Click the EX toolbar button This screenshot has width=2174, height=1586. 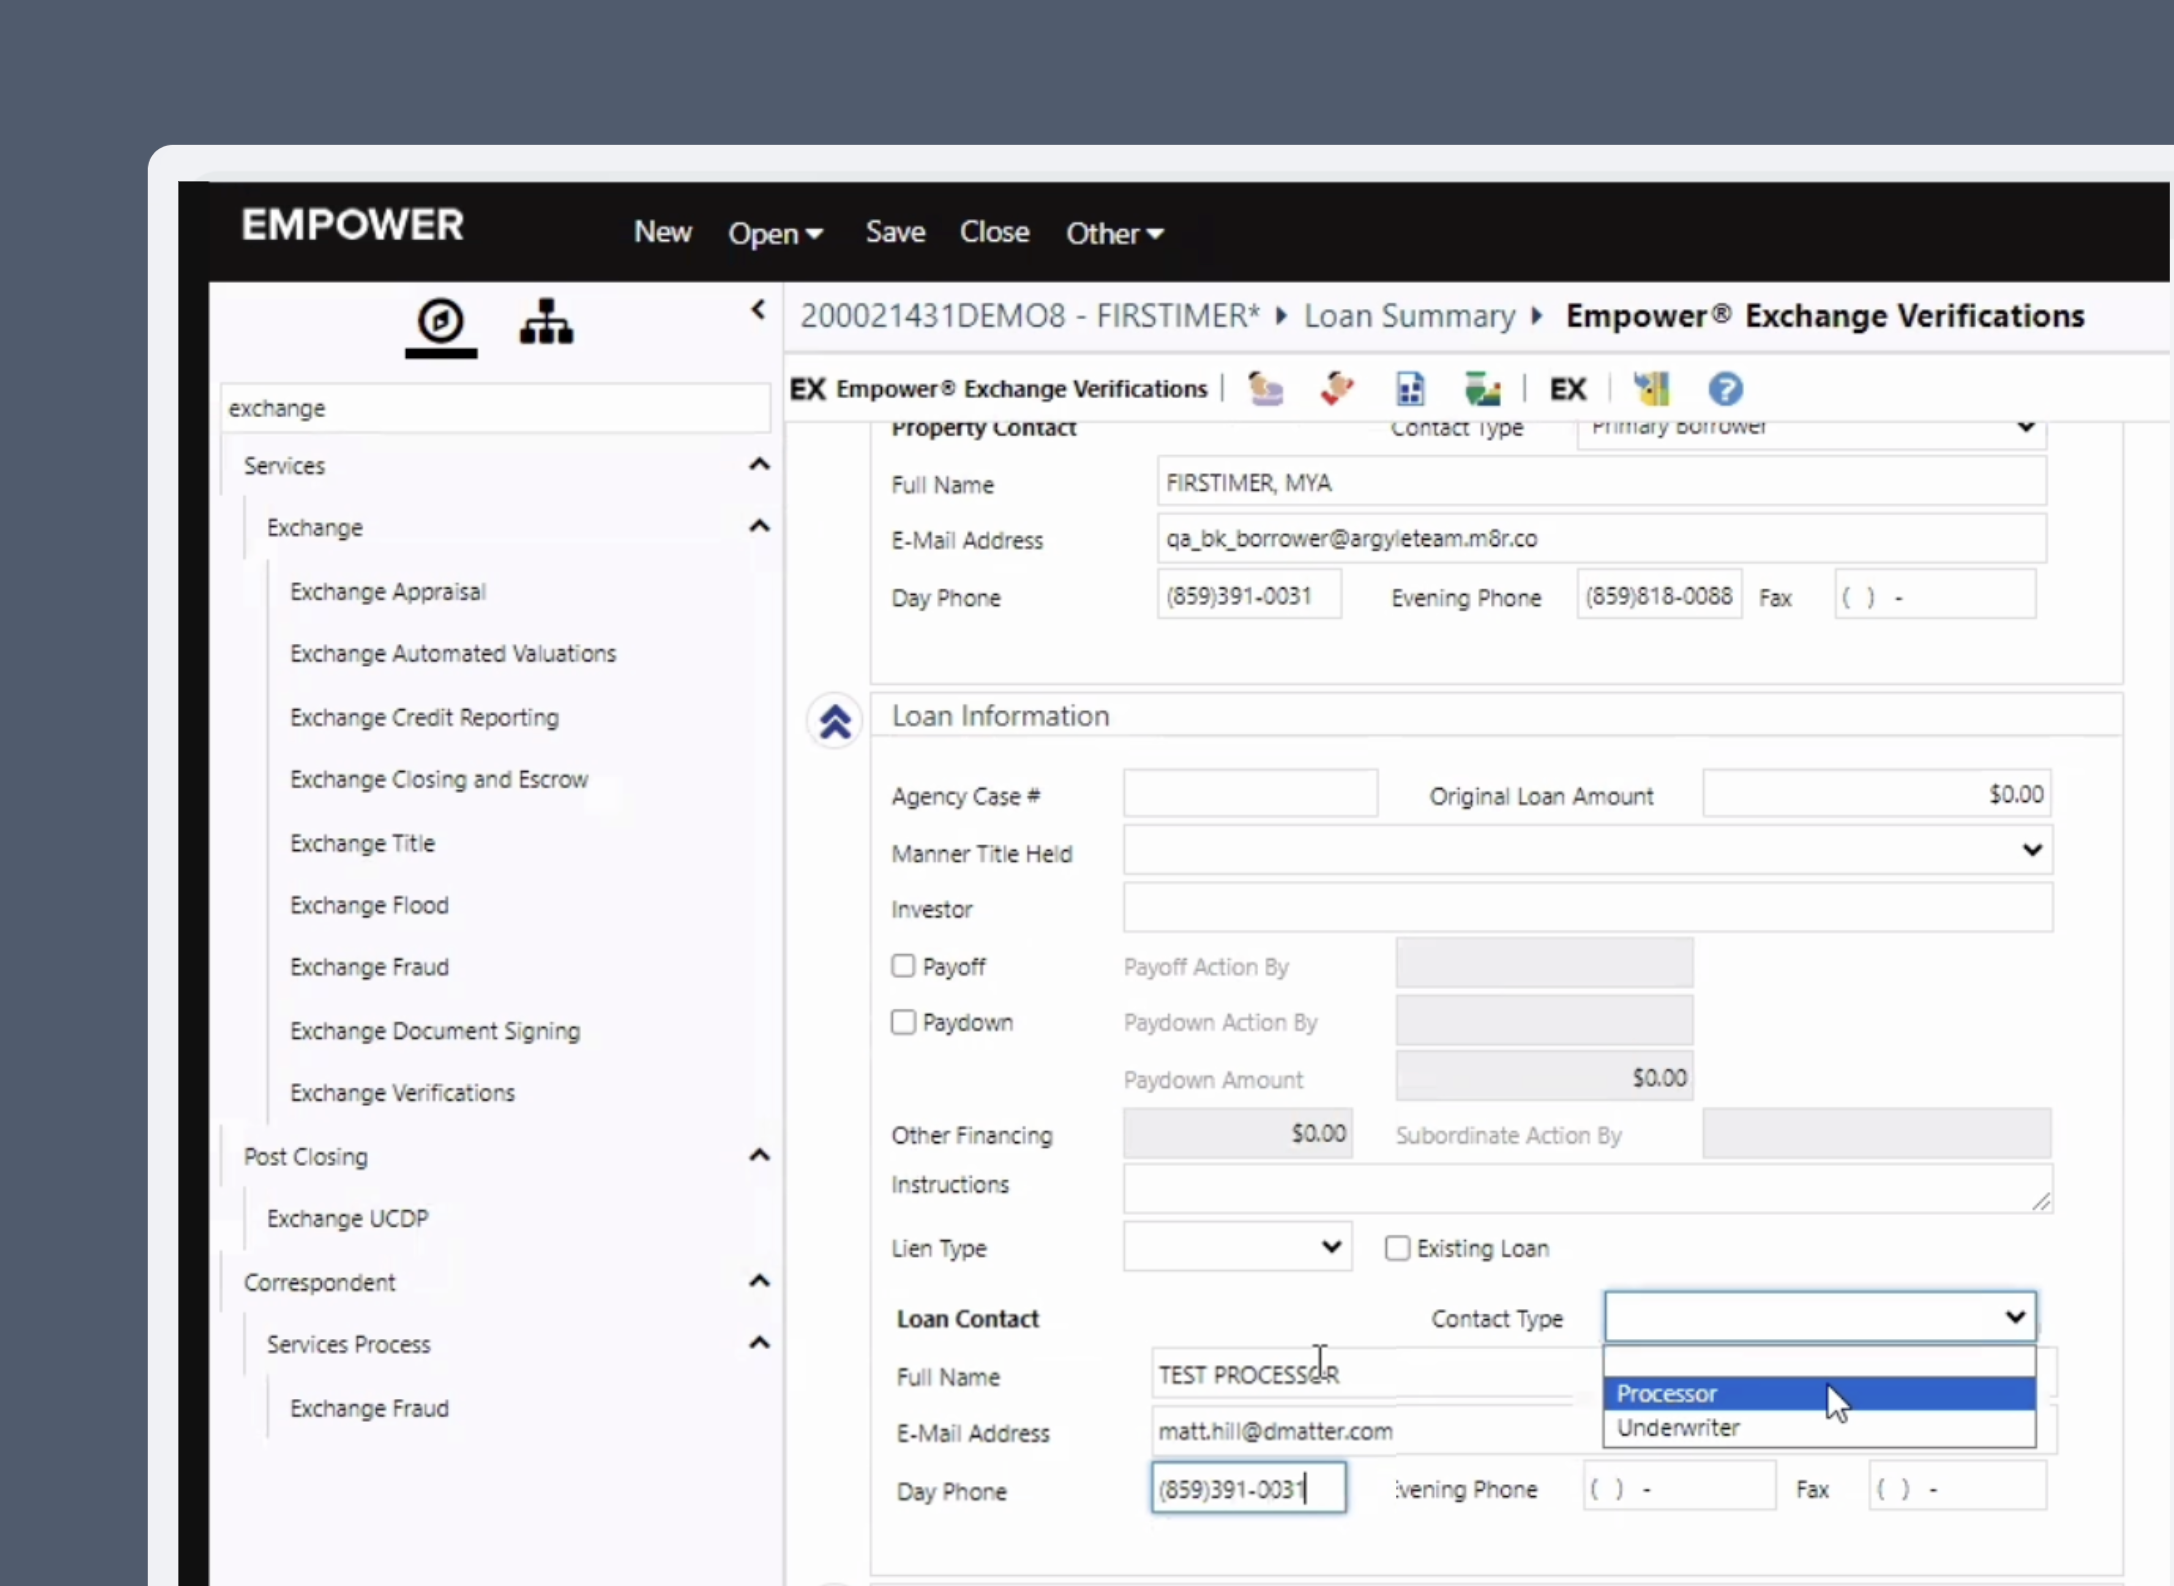(x=1567, y=389)
